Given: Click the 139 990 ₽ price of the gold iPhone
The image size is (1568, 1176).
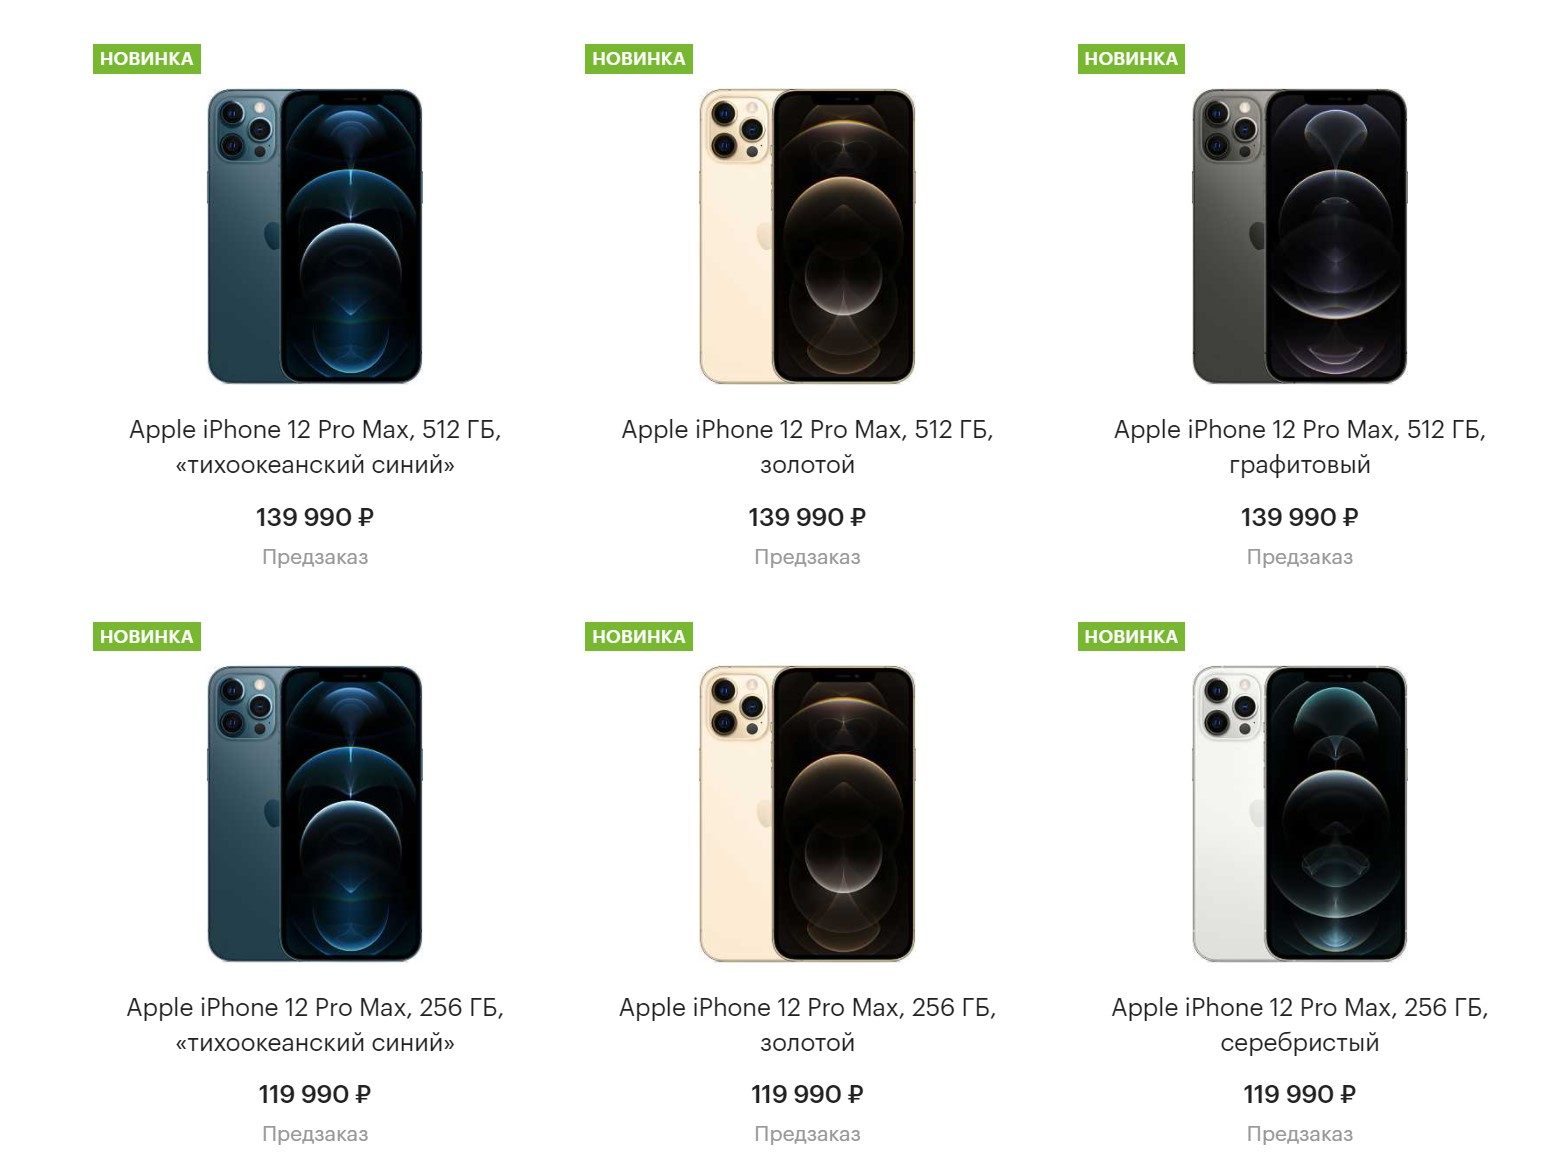Looking at the screenshot, I should click(807, 517).
